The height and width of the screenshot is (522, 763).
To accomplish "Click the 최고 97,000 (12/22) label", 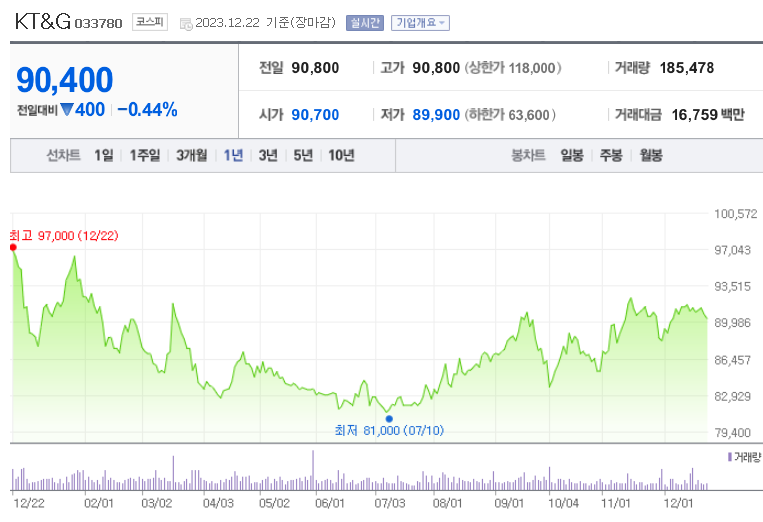I will point(64,236).
